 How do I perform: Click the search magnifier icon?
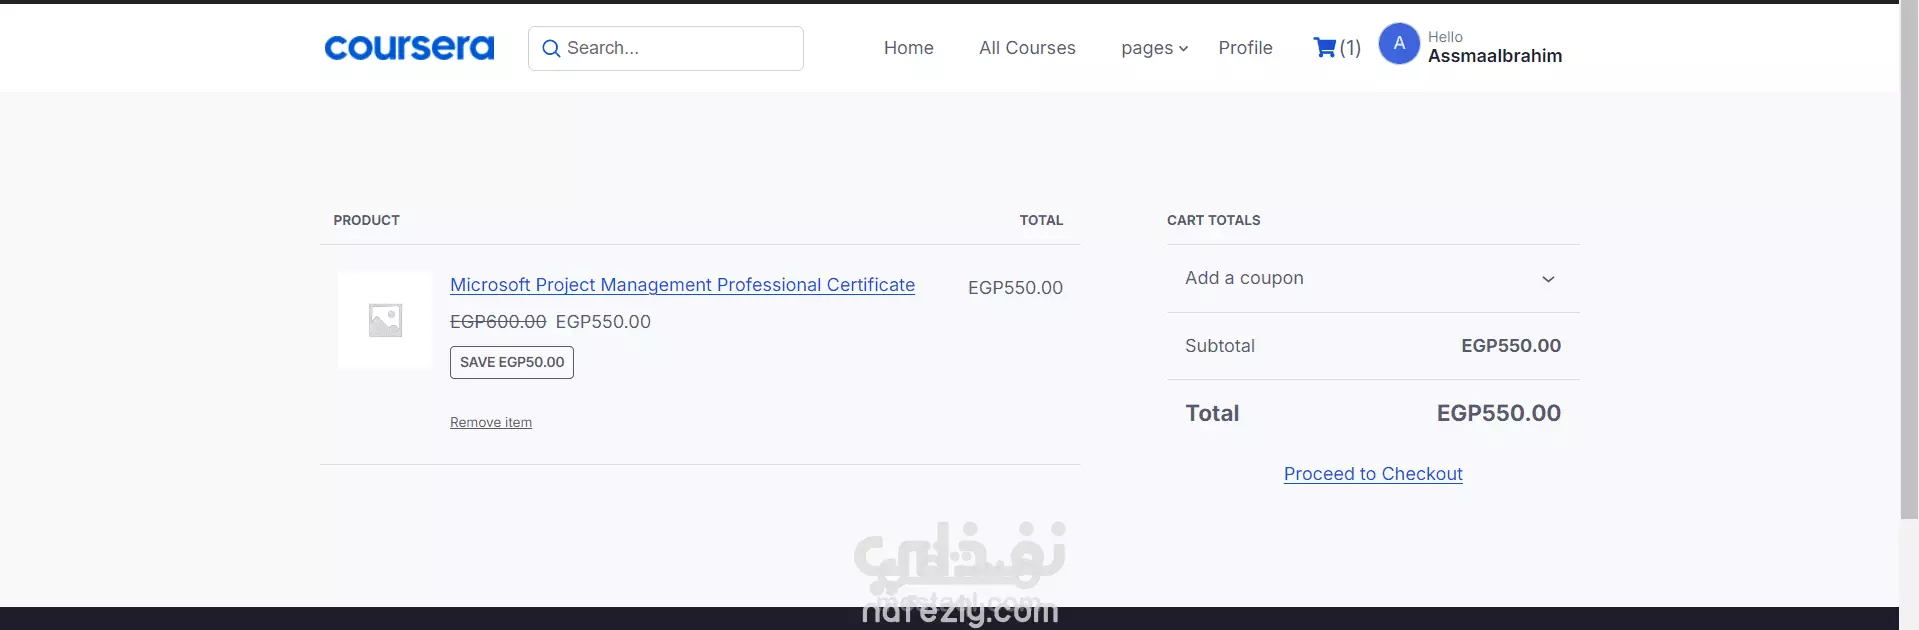[551, 48]
